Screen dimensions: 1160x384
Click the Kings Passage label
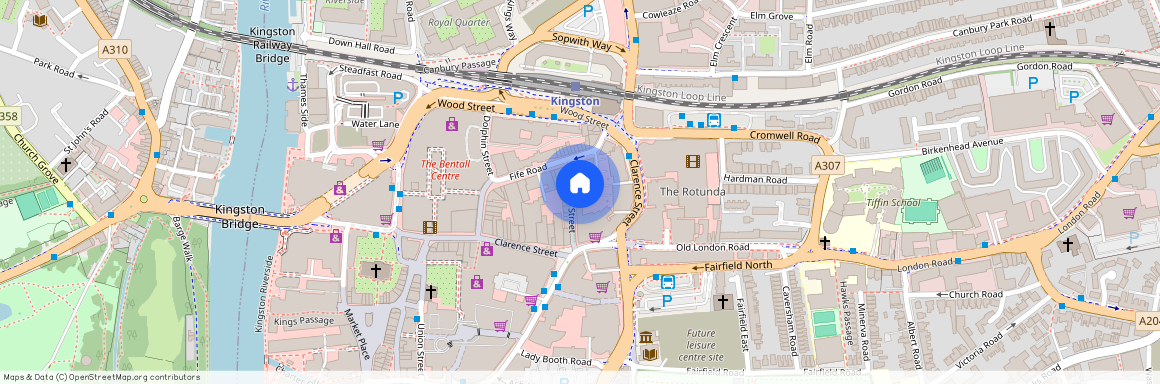(x=304, y=322)
